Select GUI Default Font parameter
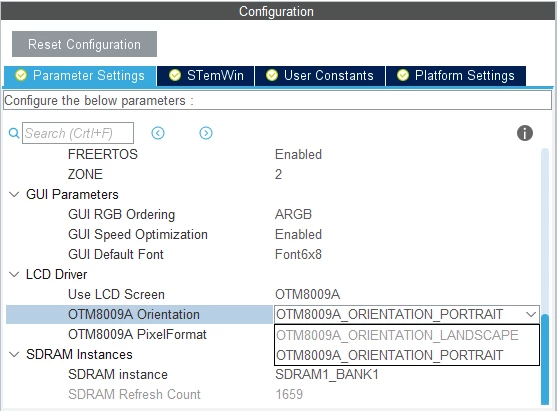This screenshot has height=412, width=558. pos(116,254)
